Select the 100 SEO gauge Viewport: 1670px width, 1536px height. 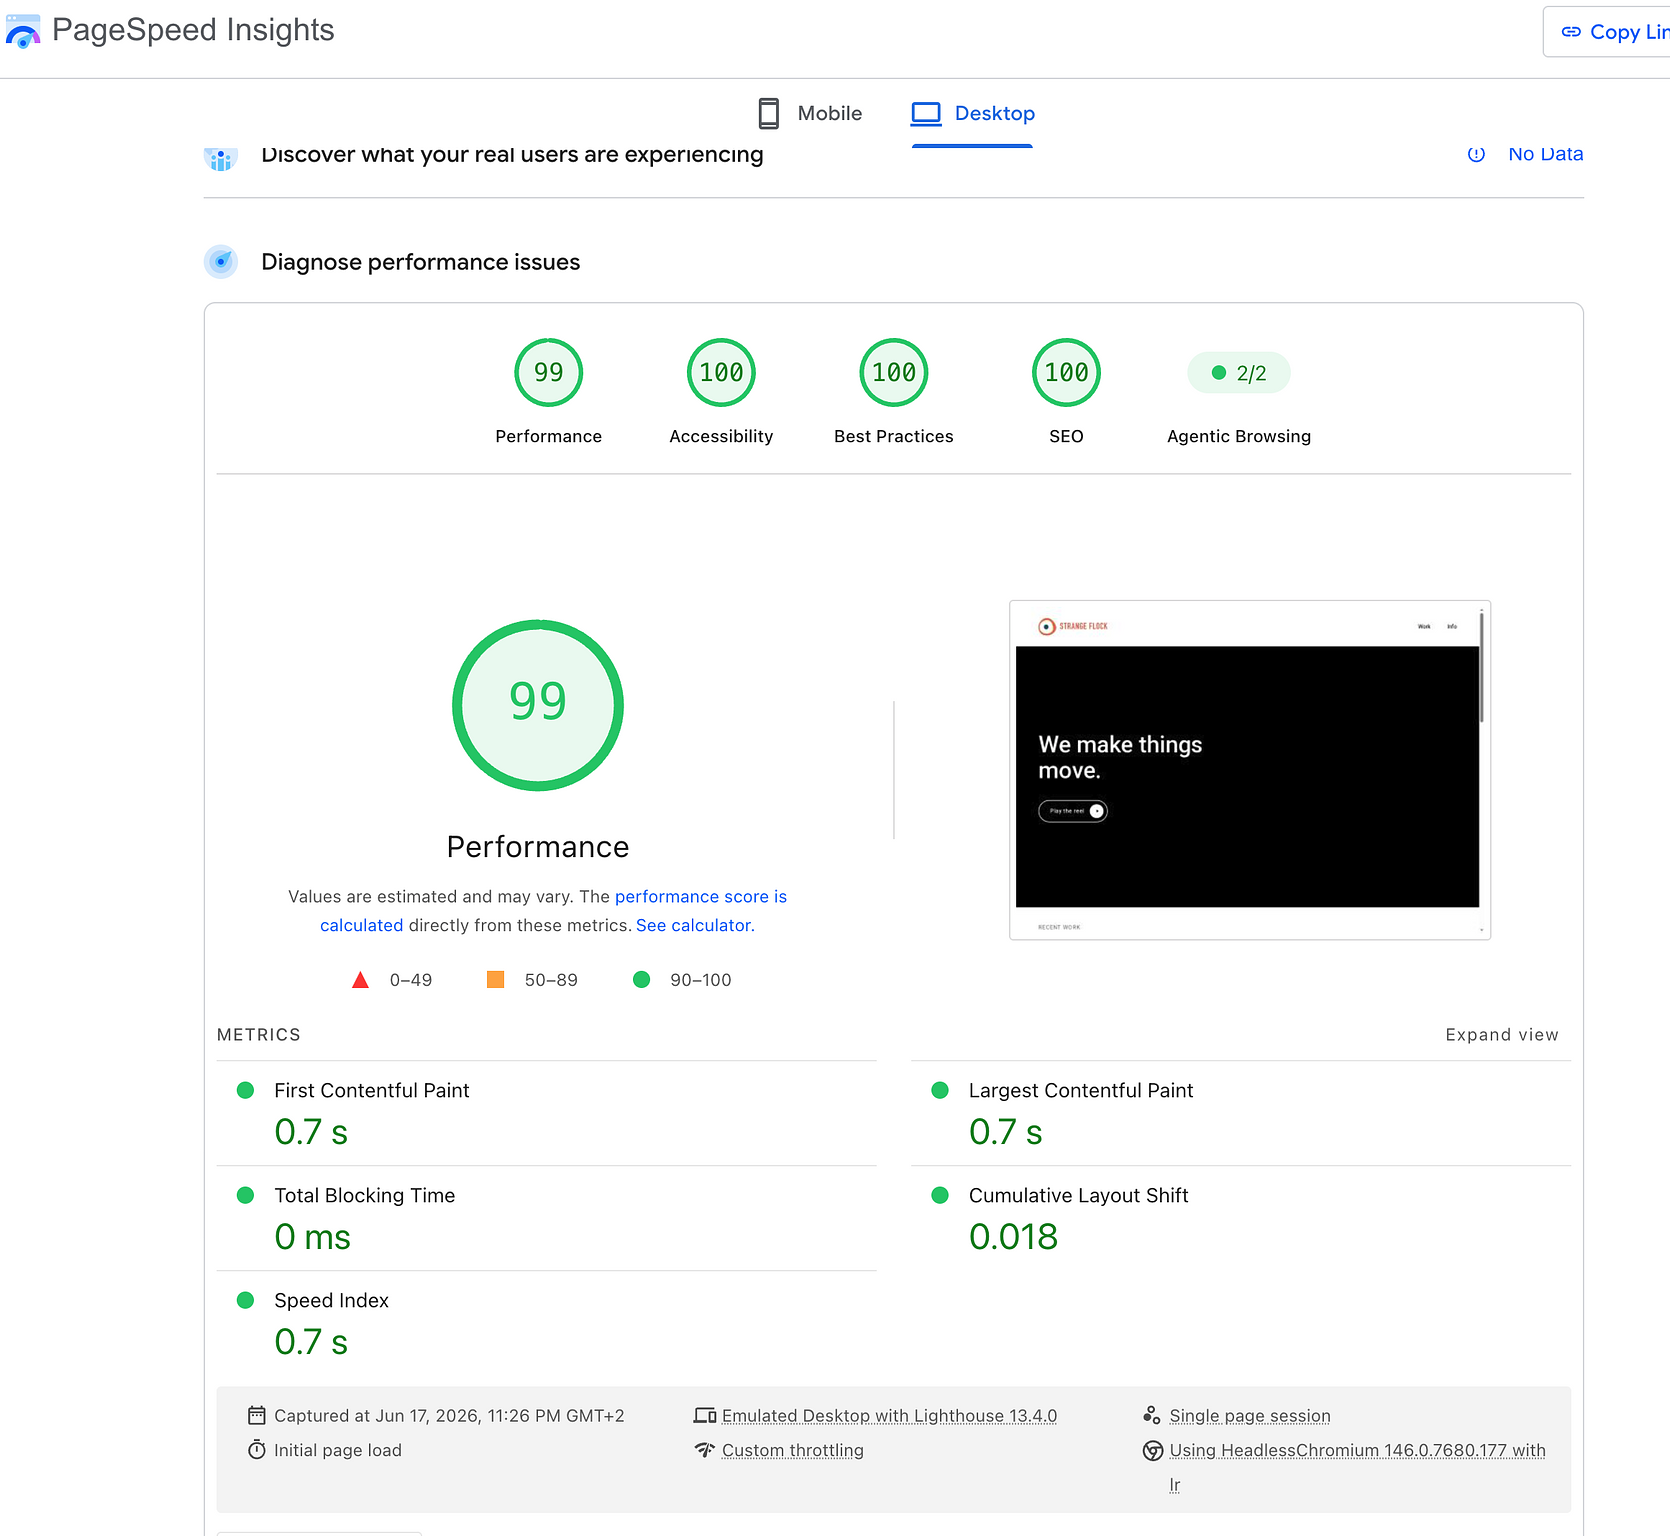tap(1066, 373)
